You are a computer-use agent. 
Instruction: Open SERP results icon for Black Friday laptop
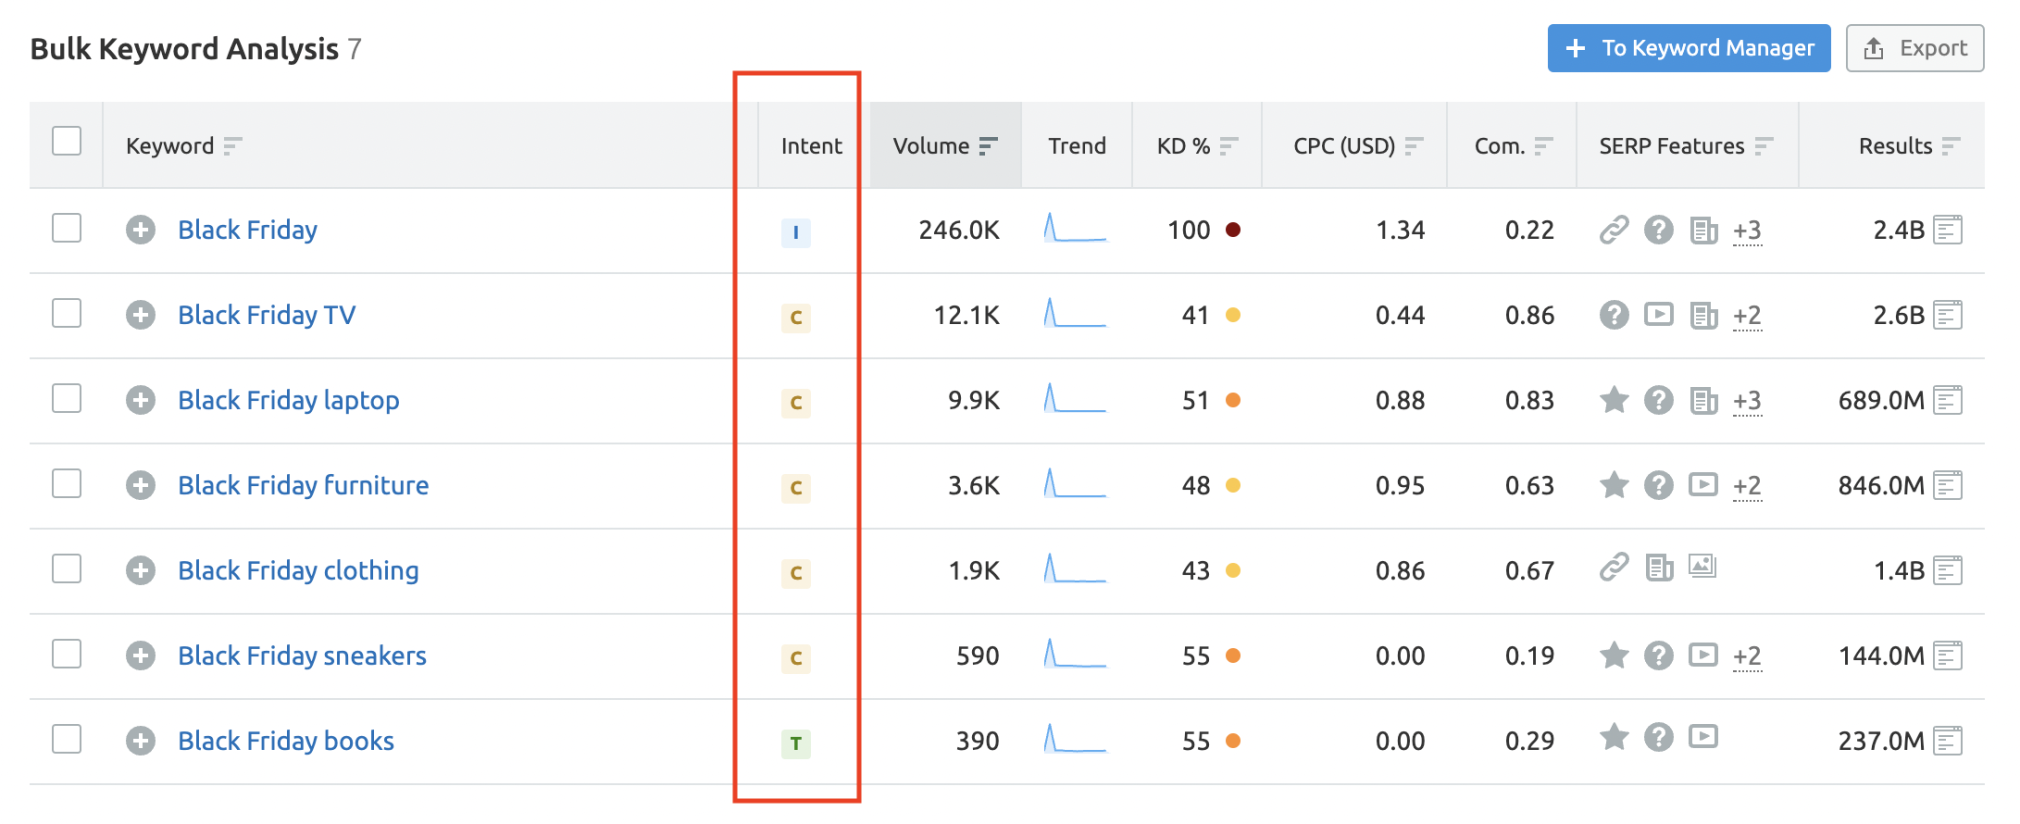point(1947,401)
